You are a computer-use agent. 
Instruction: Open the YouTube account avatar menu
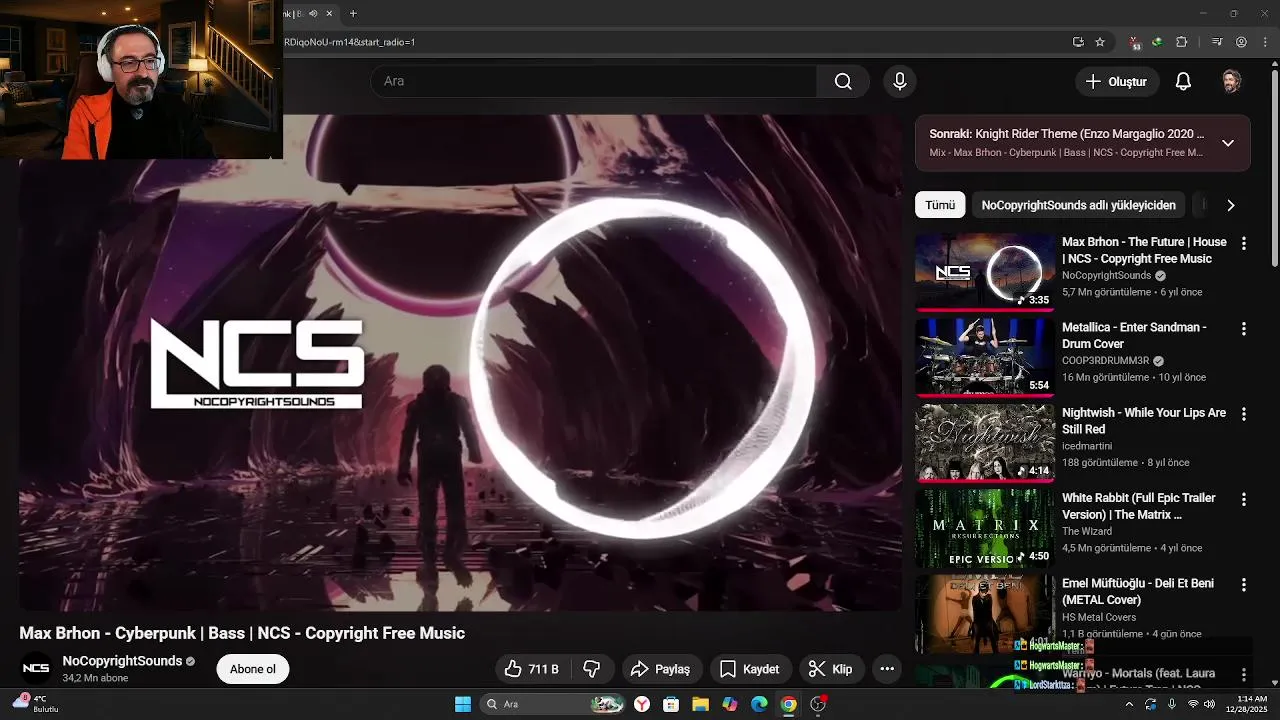1231,82
